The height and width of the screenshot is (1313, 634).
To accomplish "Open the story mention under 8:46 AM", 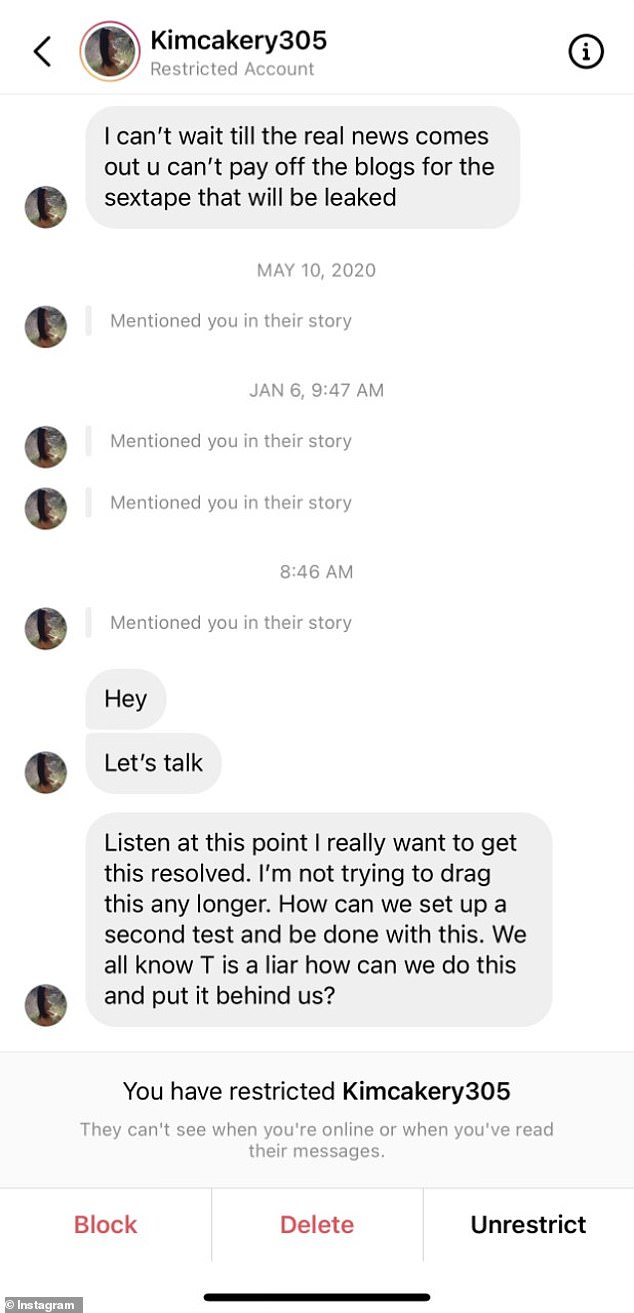I will tap(230, 623).
